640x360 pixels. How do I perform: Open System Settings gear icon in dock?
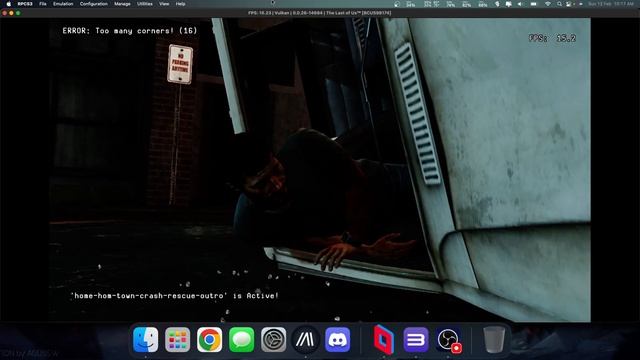(273, 340)
